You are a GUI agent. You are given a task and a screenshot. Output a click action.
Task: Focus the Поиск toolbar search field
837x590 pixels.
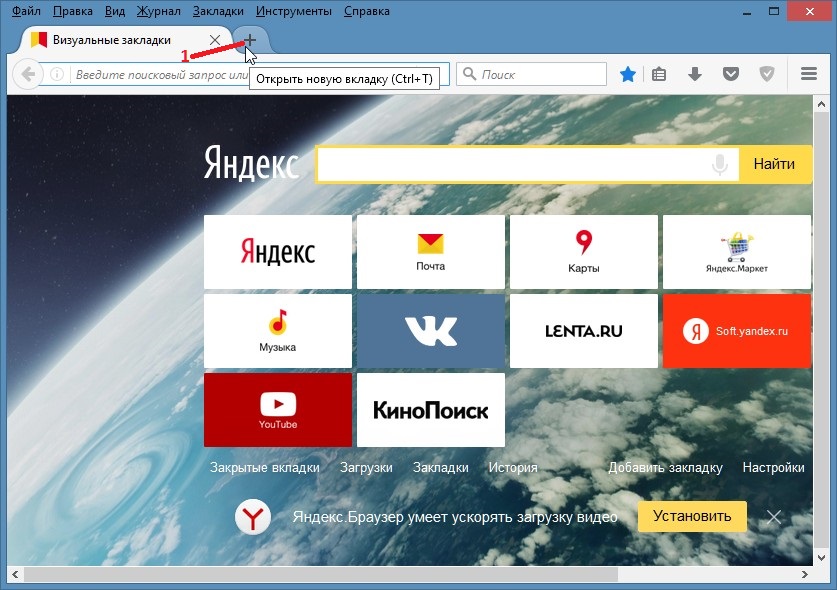(x=532, y=74)
